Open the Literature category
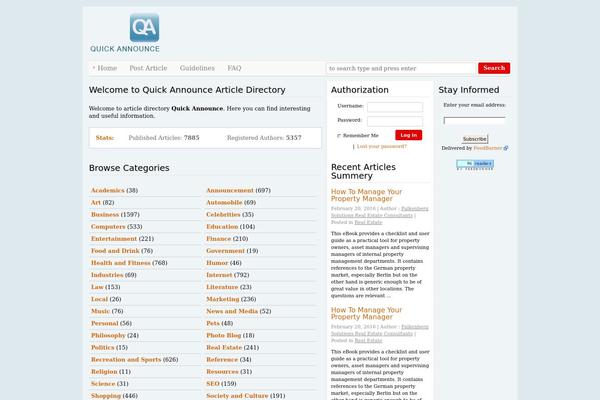This screenshot has width=600, height=400. pyautogui.click(x=222, y=287)
